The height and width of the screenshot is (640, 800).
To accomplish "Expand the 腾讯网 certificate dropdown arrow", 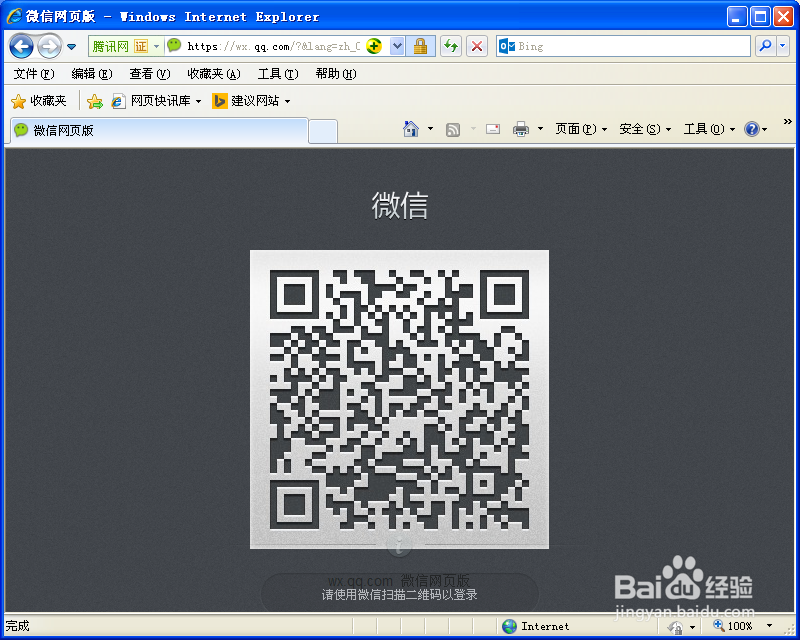I will point(157,46).
